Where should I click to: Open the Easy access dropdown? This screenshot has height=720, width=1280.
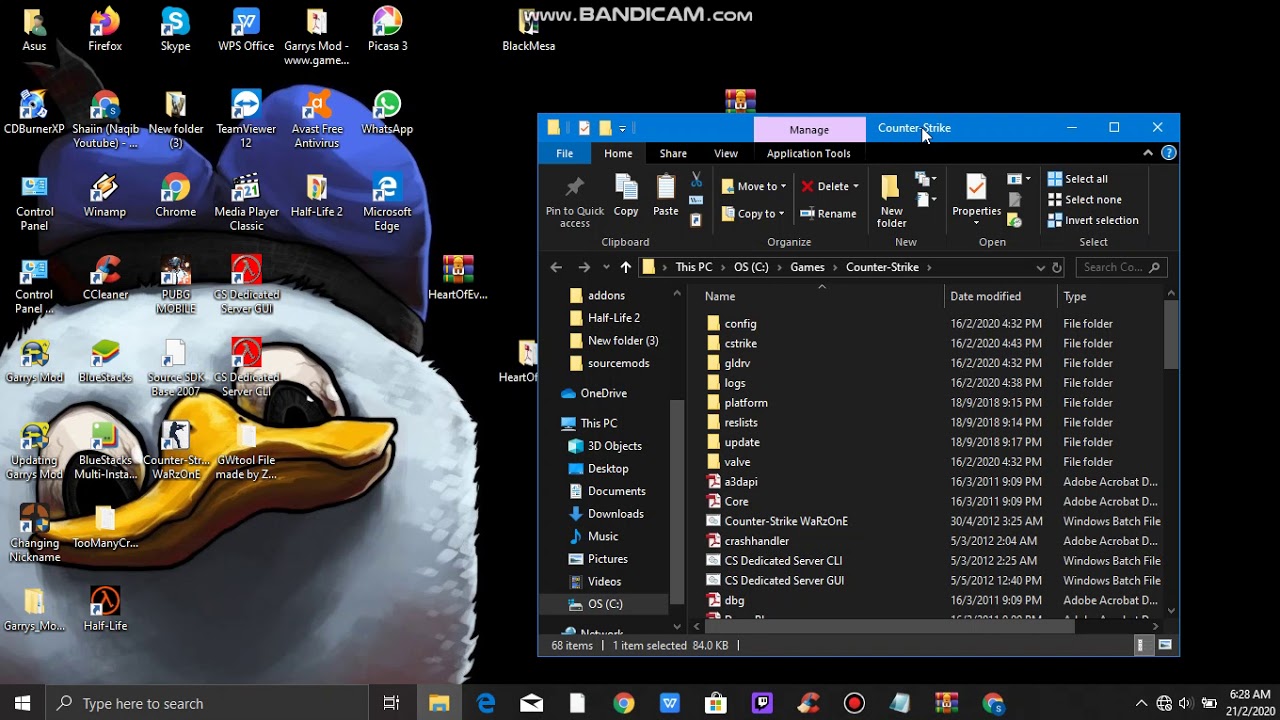926,200
